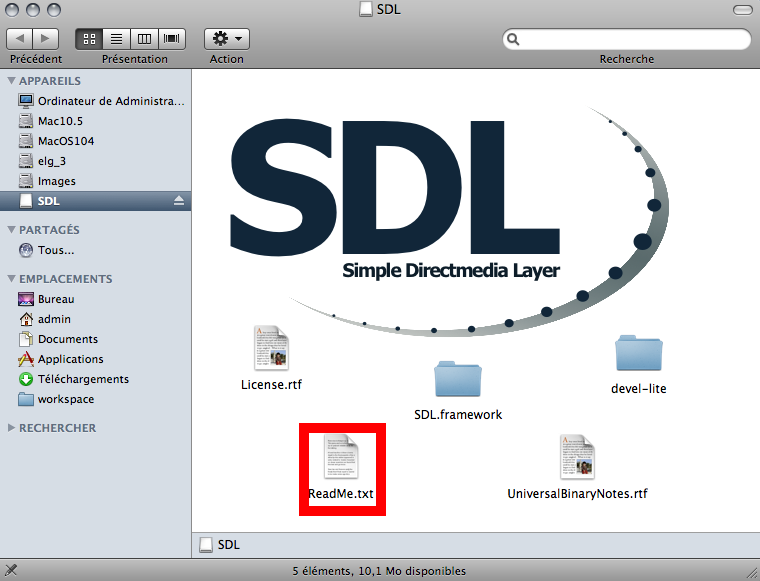
Task: Click the ReadMe.txt name label
Action: (341, 493)
